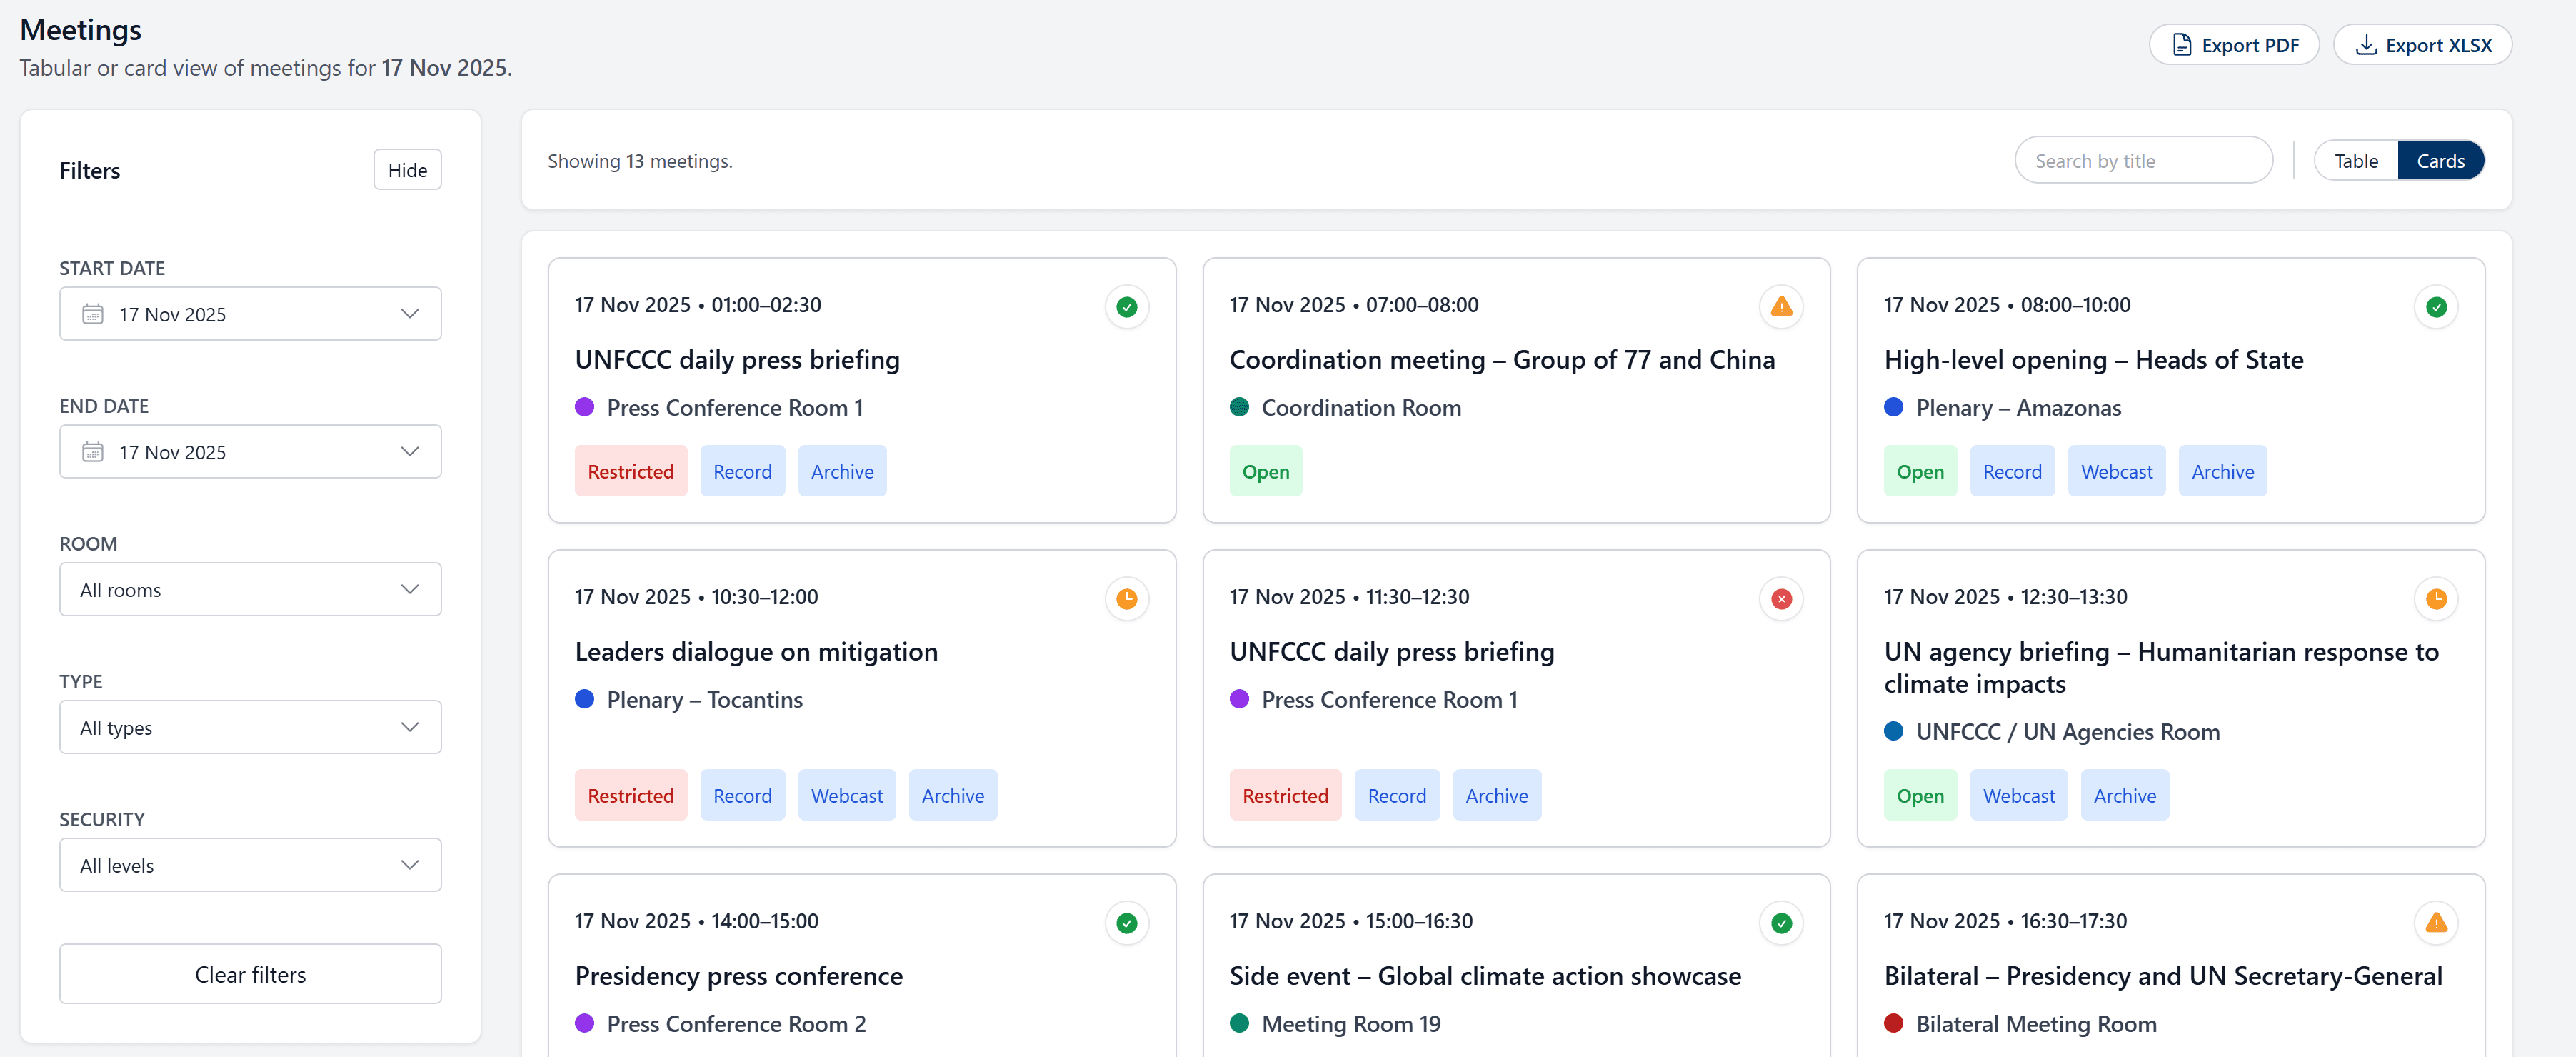Viewport: 2576px width, 1057px height.
Task: Click the orange warning icon on the Group of 77 card
Action: [x=1781, y=307]
